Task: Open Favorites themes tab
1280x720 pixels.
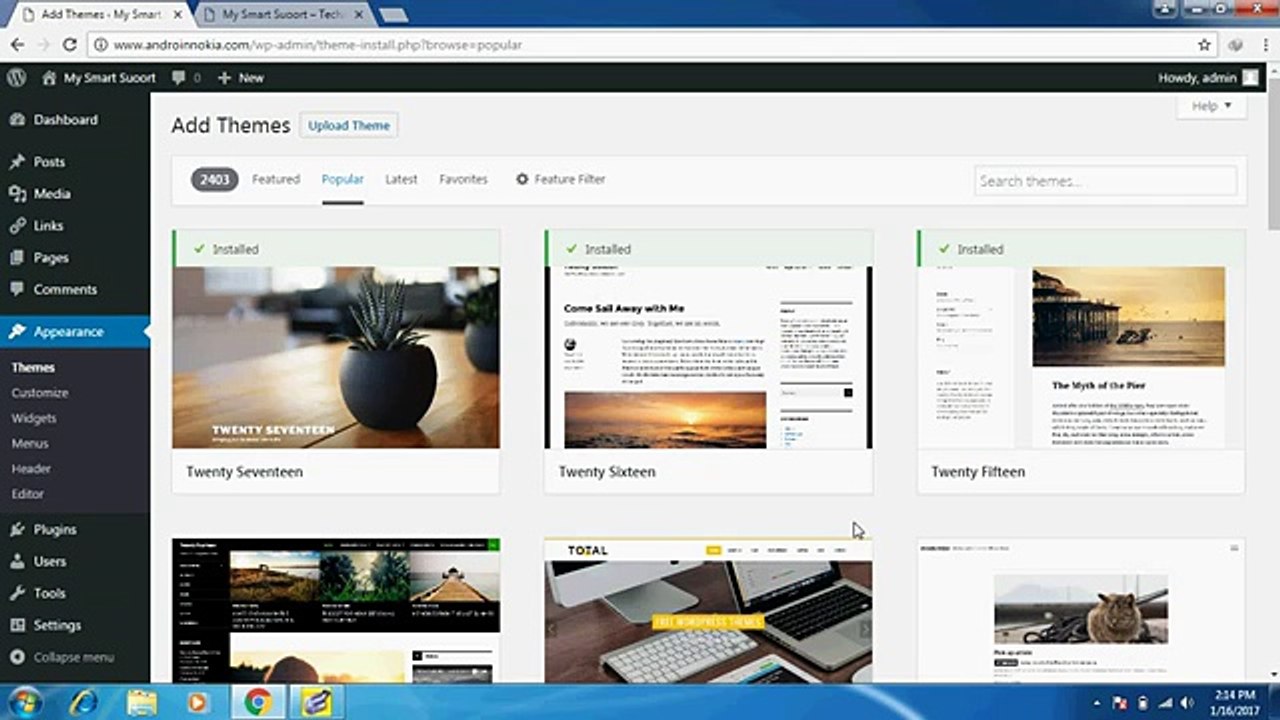Action: click(463, 180)
